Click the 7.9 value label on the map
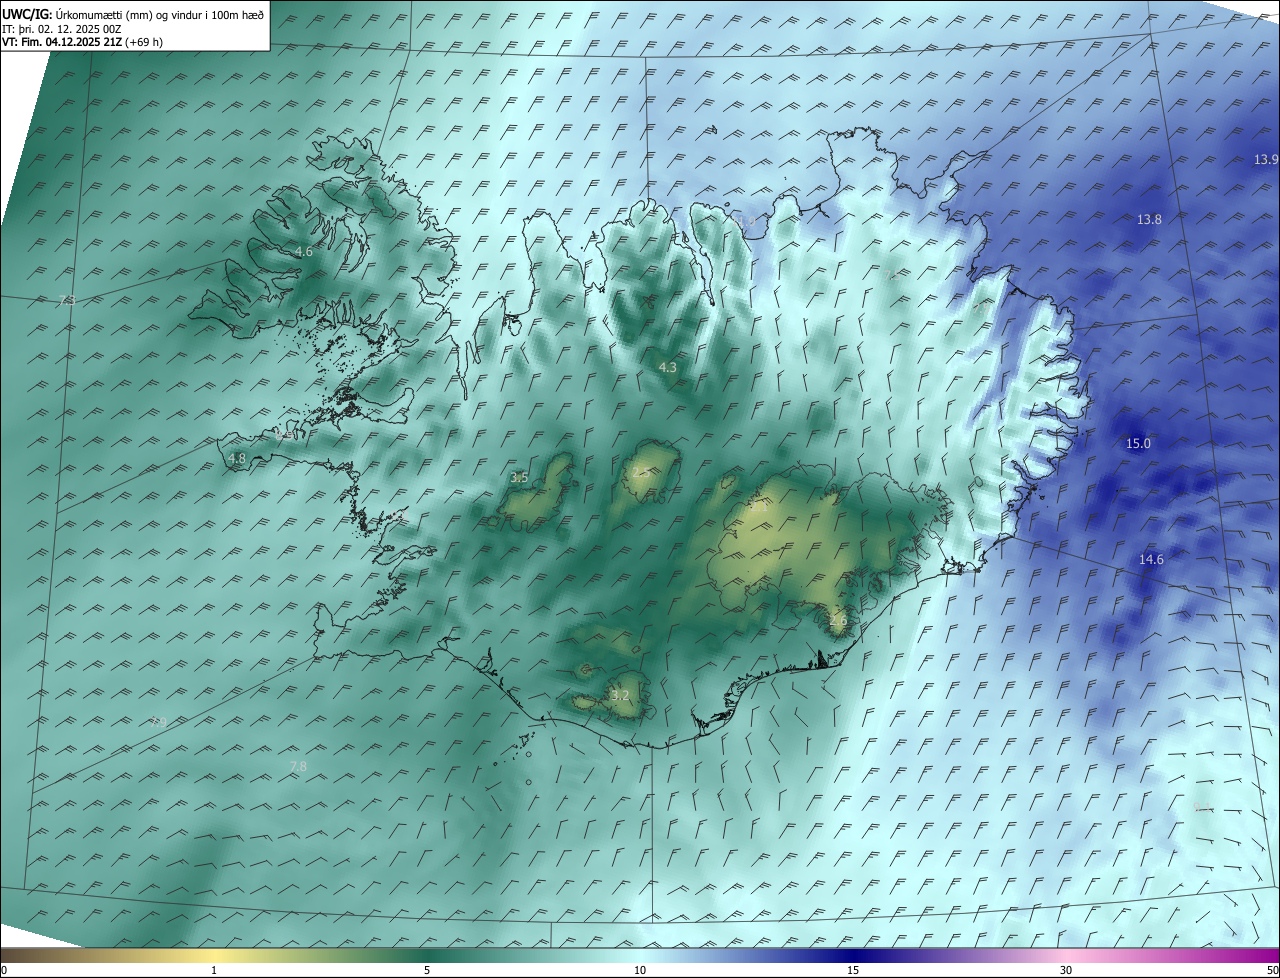This screenshot has width=1280, height=978. pos(158,722)
